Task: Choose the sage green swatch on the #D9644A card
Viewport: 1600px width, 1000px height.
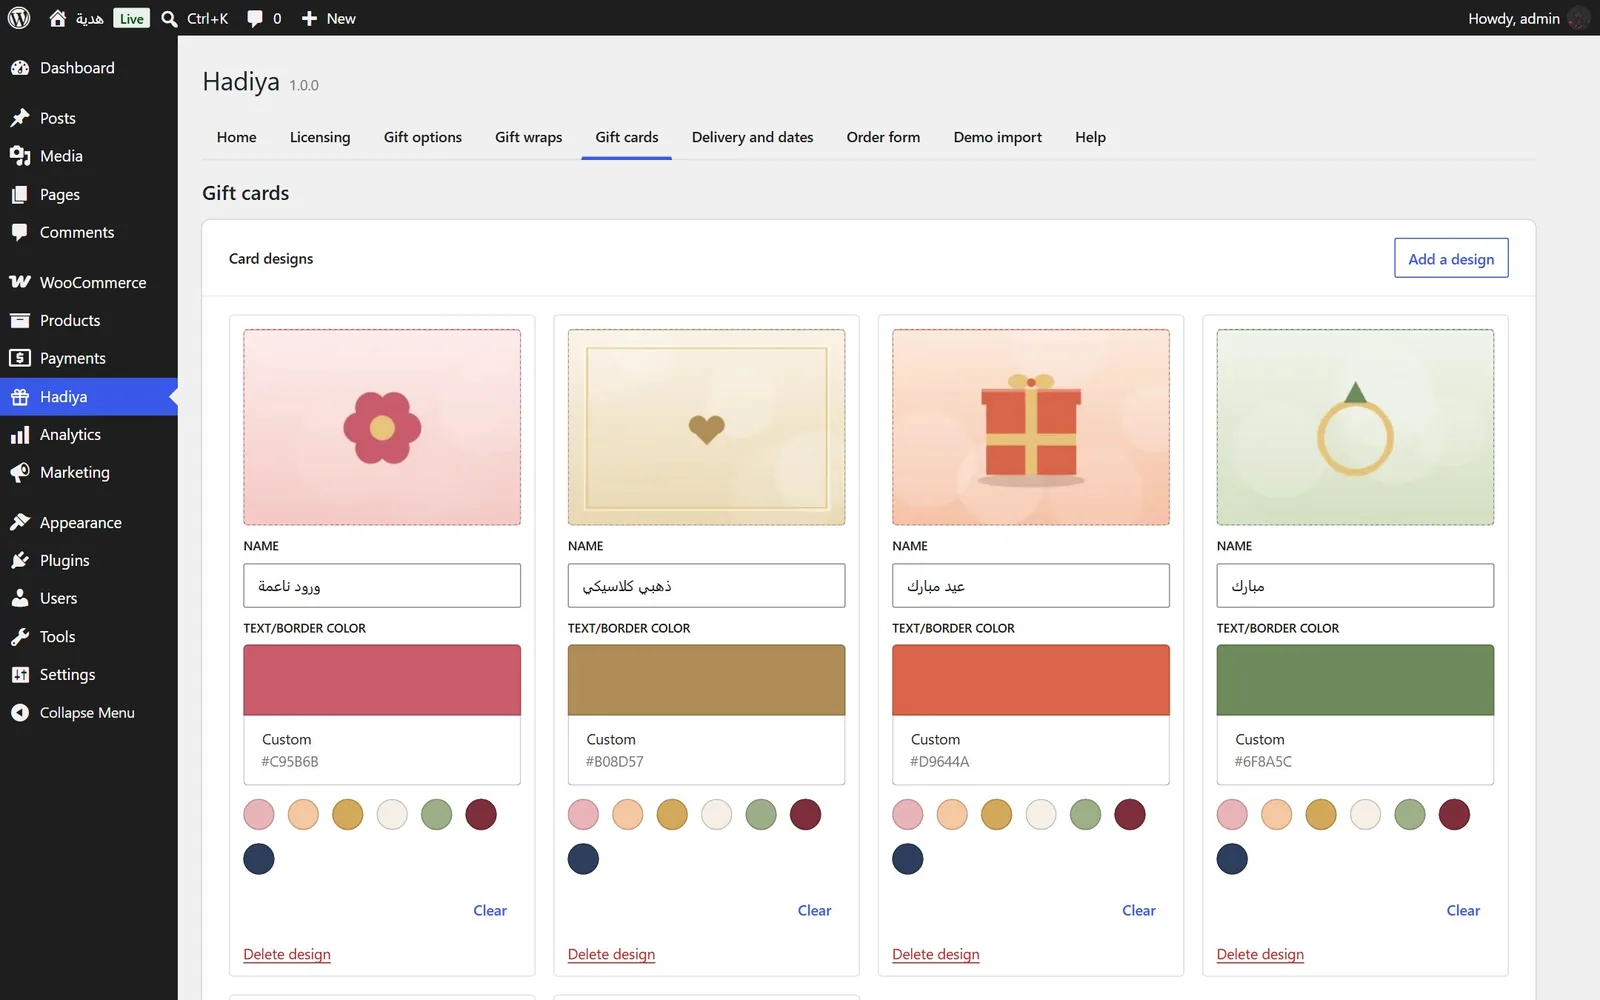Action: (1085, 814)
